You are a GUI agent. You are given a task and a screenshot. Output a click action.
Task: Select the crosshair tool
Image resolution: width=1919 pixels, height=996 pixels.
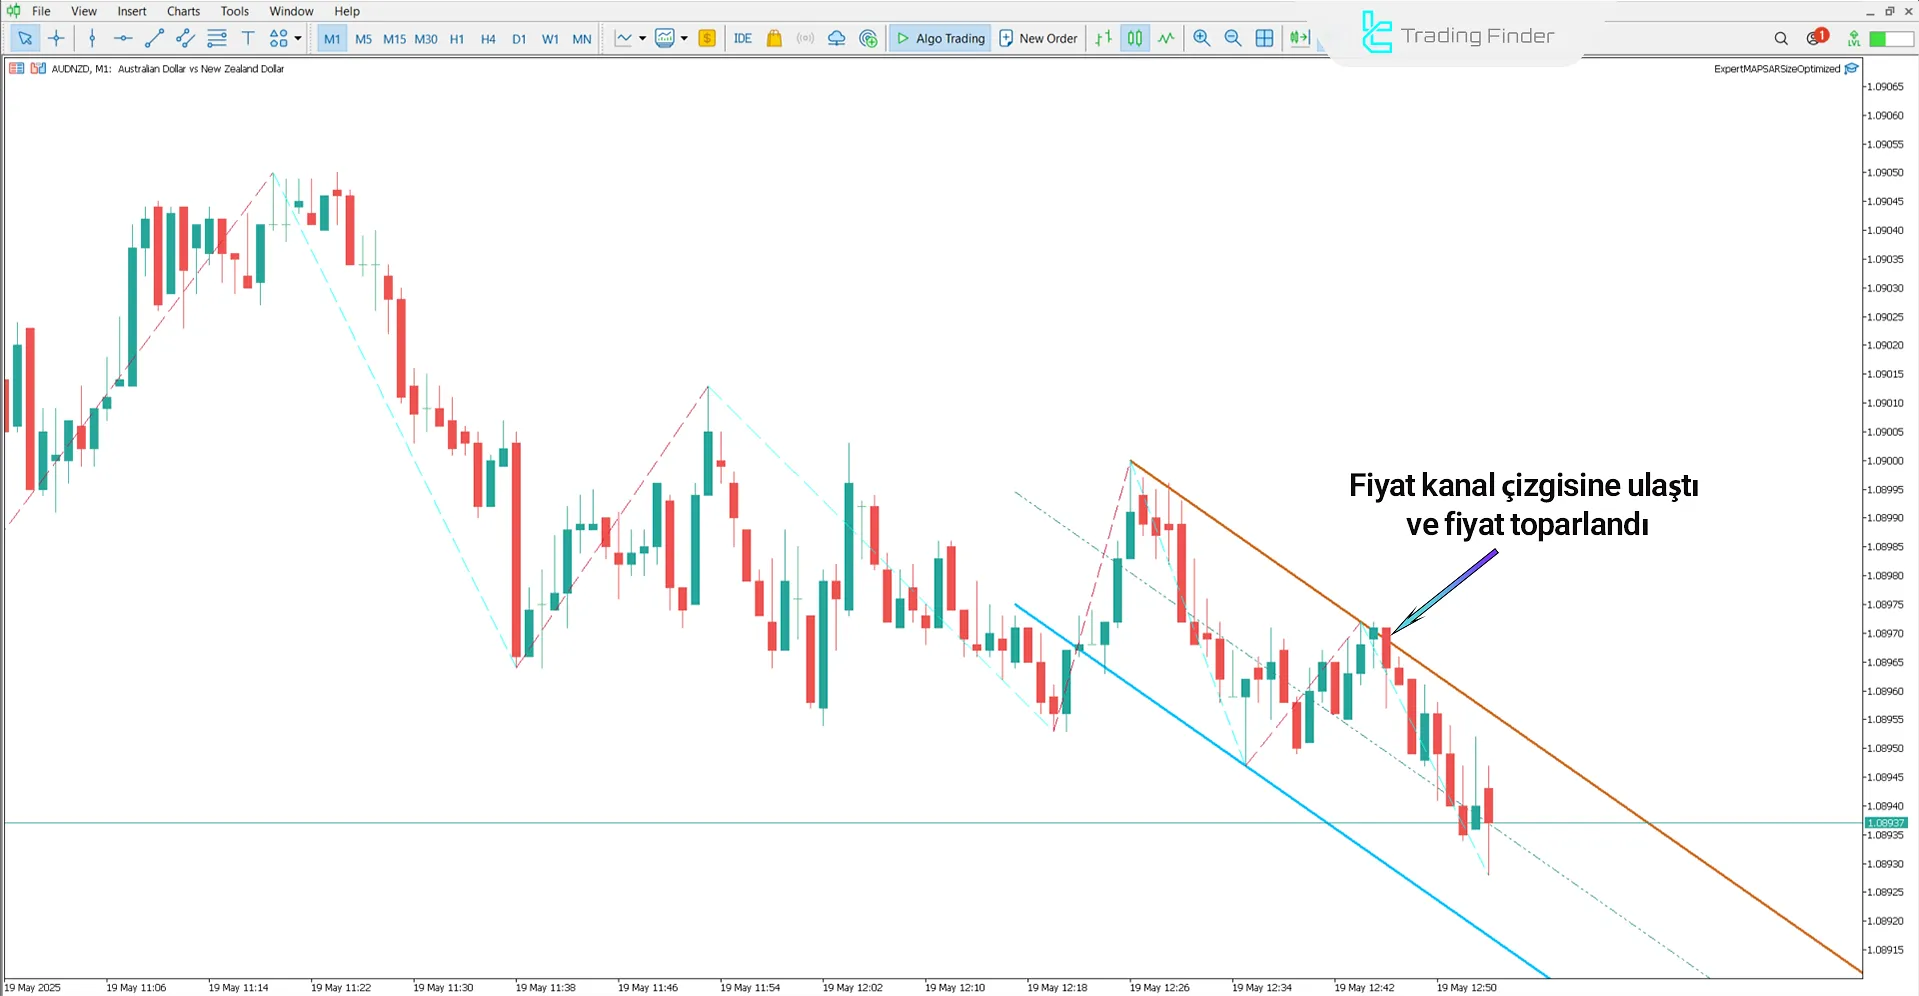pos(56,38)
